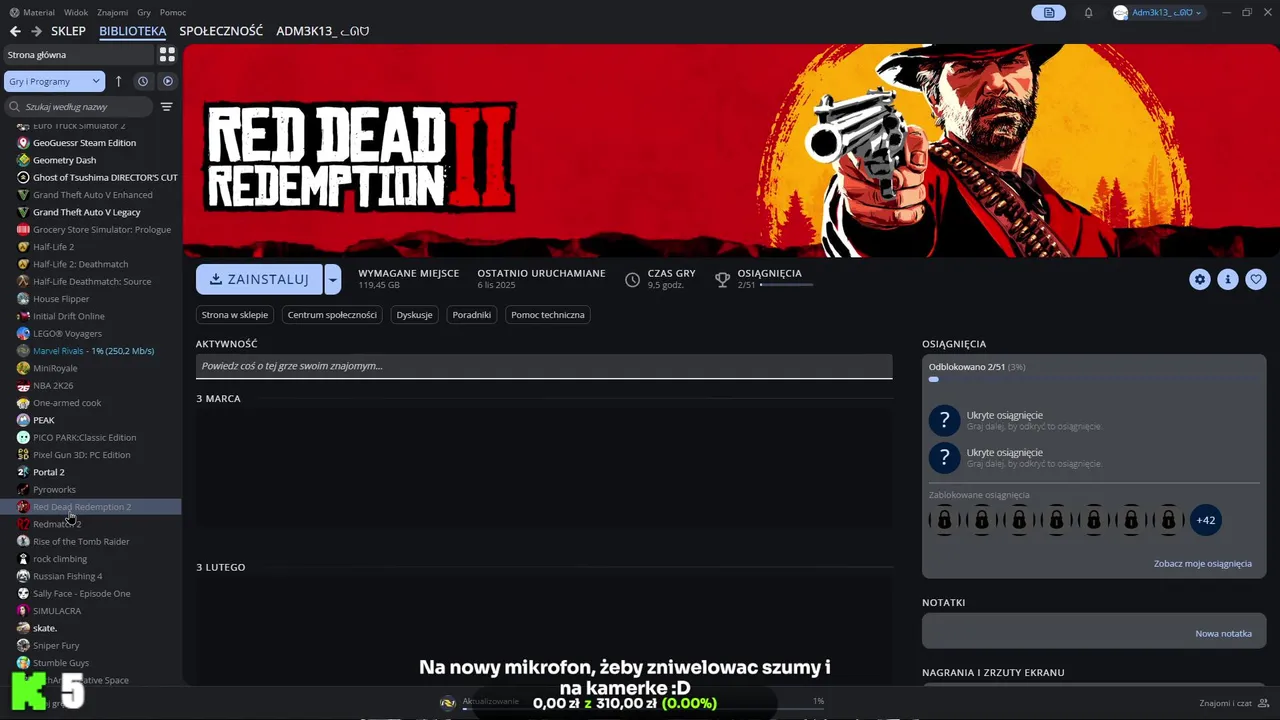The height and width of the screenshot is (720, 1280).
Task: Open Znajomi i czat chat icon
Action: [1264, 703]
